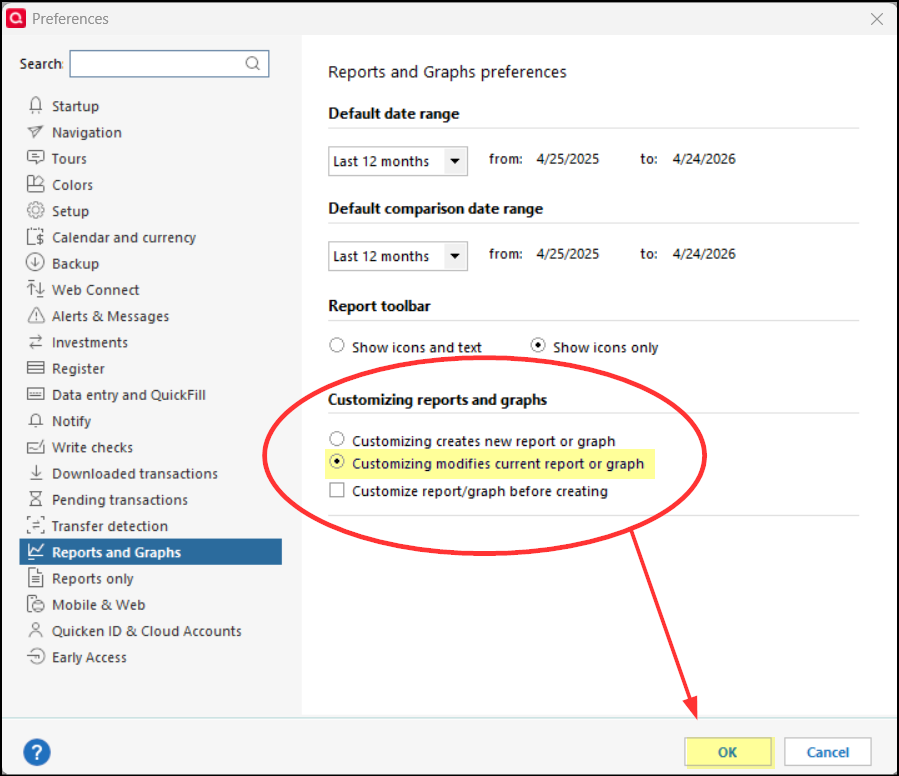
Task: Click the Data entry keyboard icon
Action: [x=36, y=394]
